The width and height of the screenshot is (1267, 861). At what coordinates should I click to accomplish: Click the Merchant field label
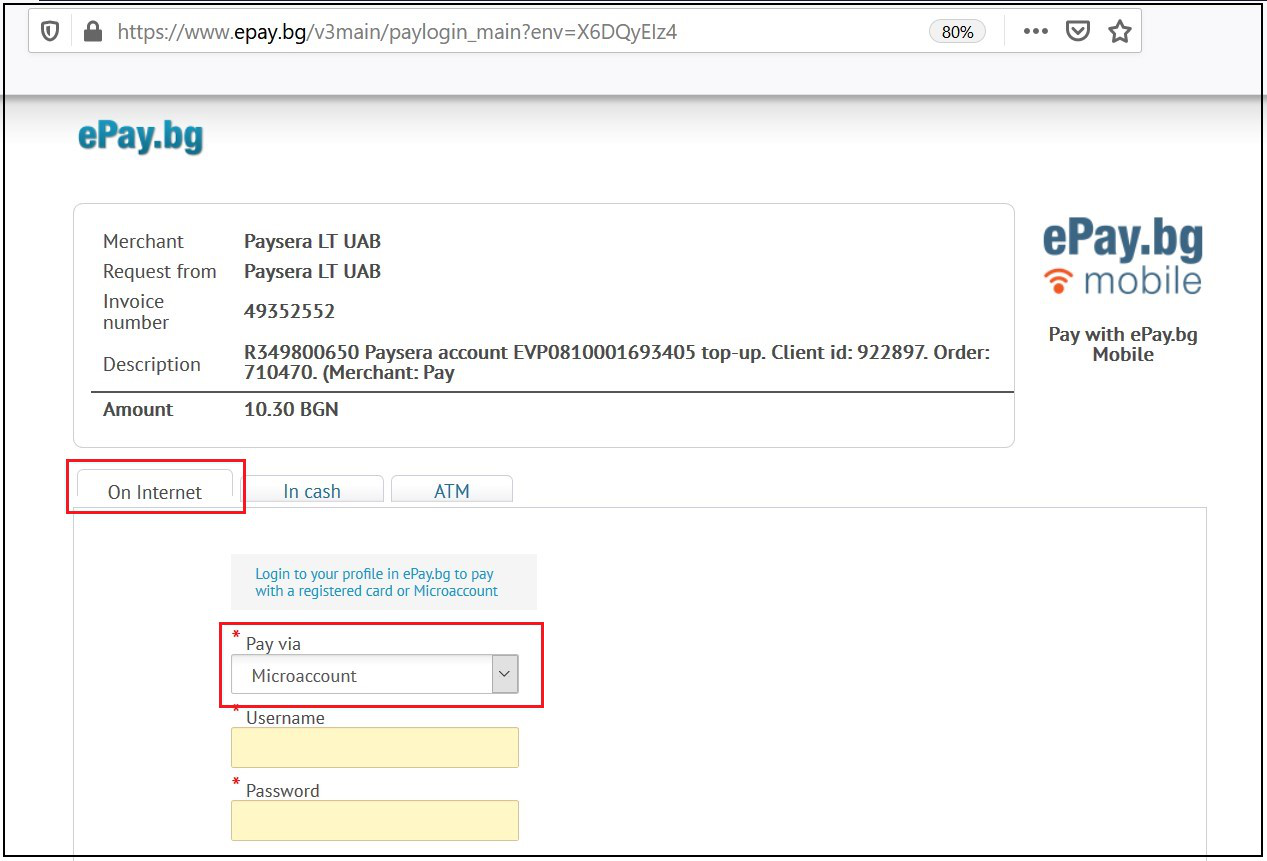click(x=143, y=241)
